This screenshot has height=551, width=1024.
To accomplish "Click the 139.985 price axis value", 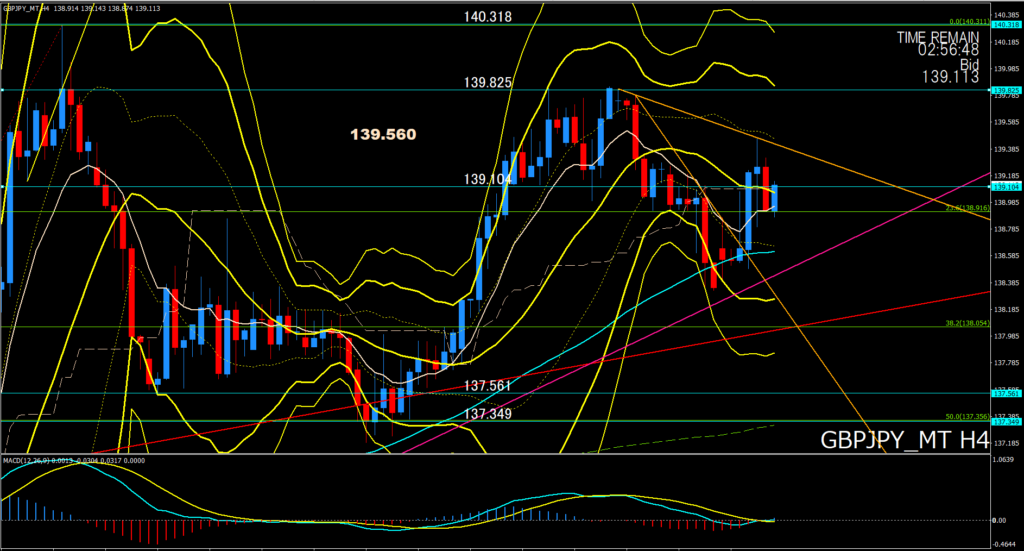I will click(1007, 69).
